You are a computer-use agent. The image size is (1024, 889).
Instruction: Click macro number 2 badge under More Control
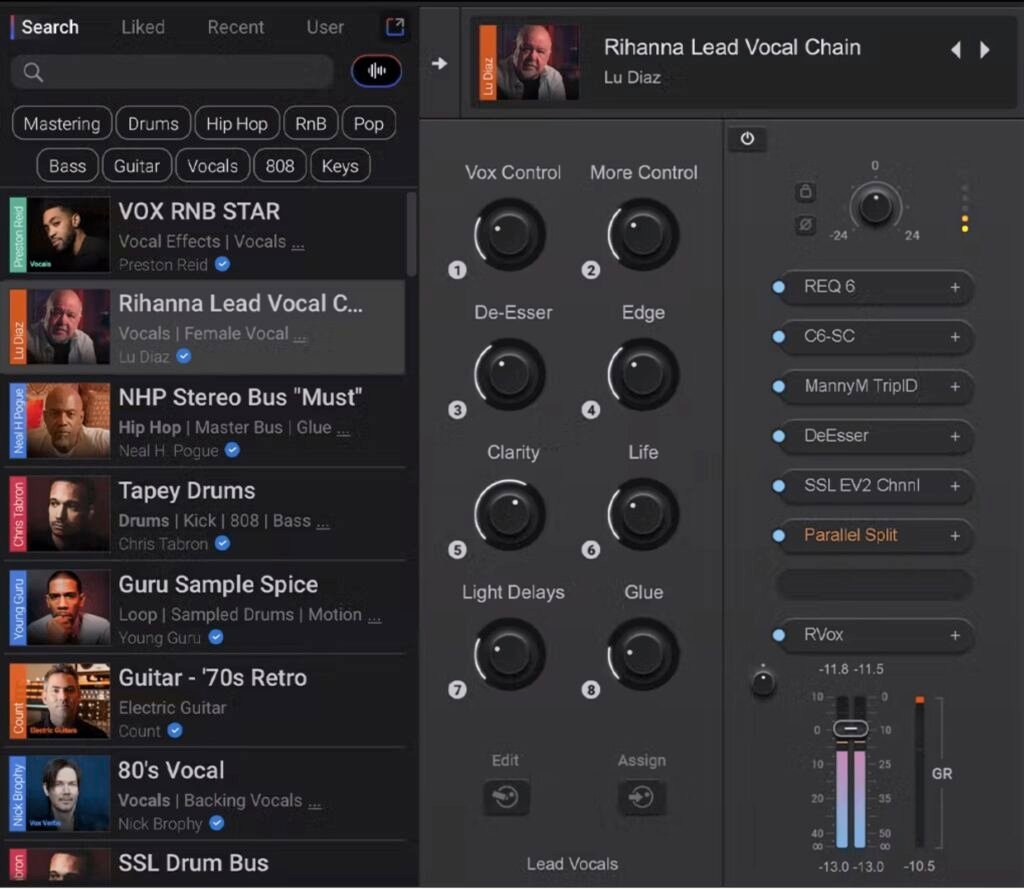591,270
